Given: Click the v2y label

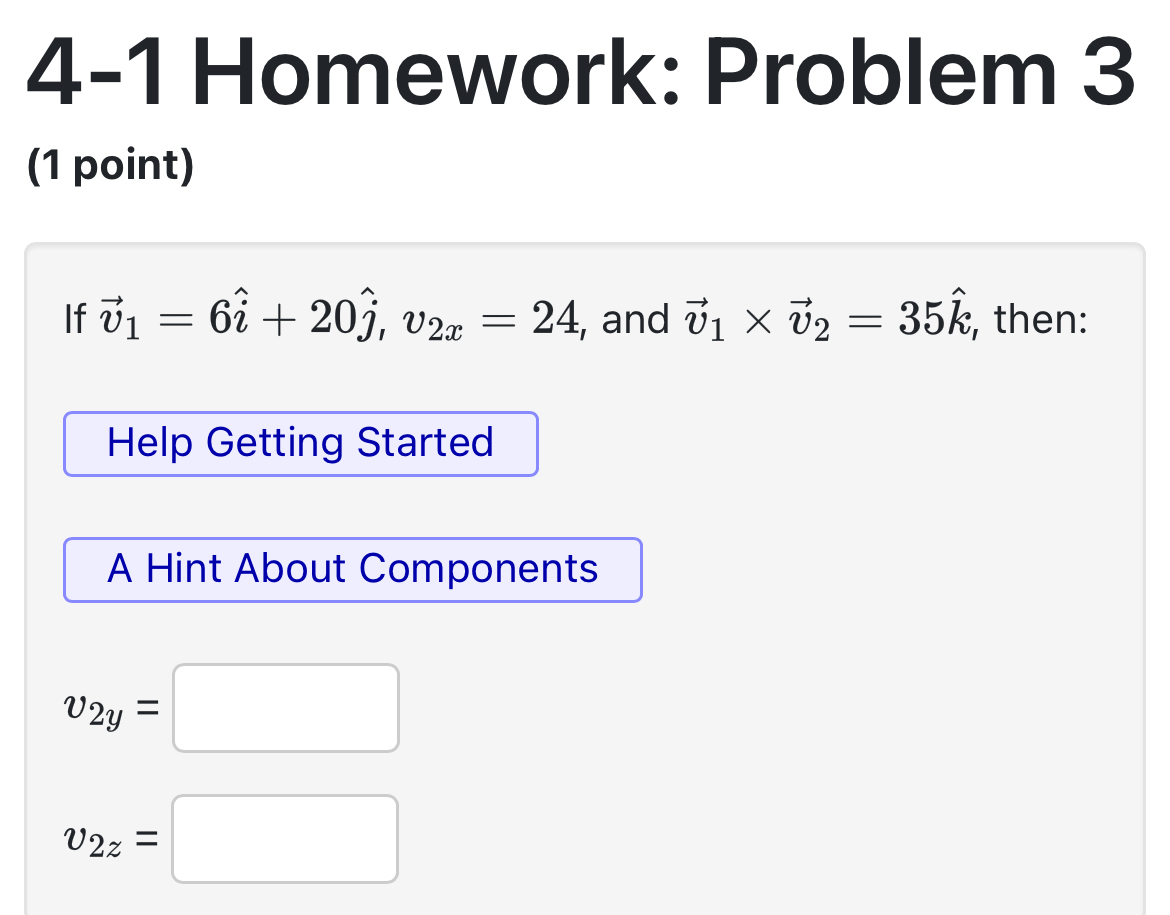Looking at the screenshot, I should [95, 707].
